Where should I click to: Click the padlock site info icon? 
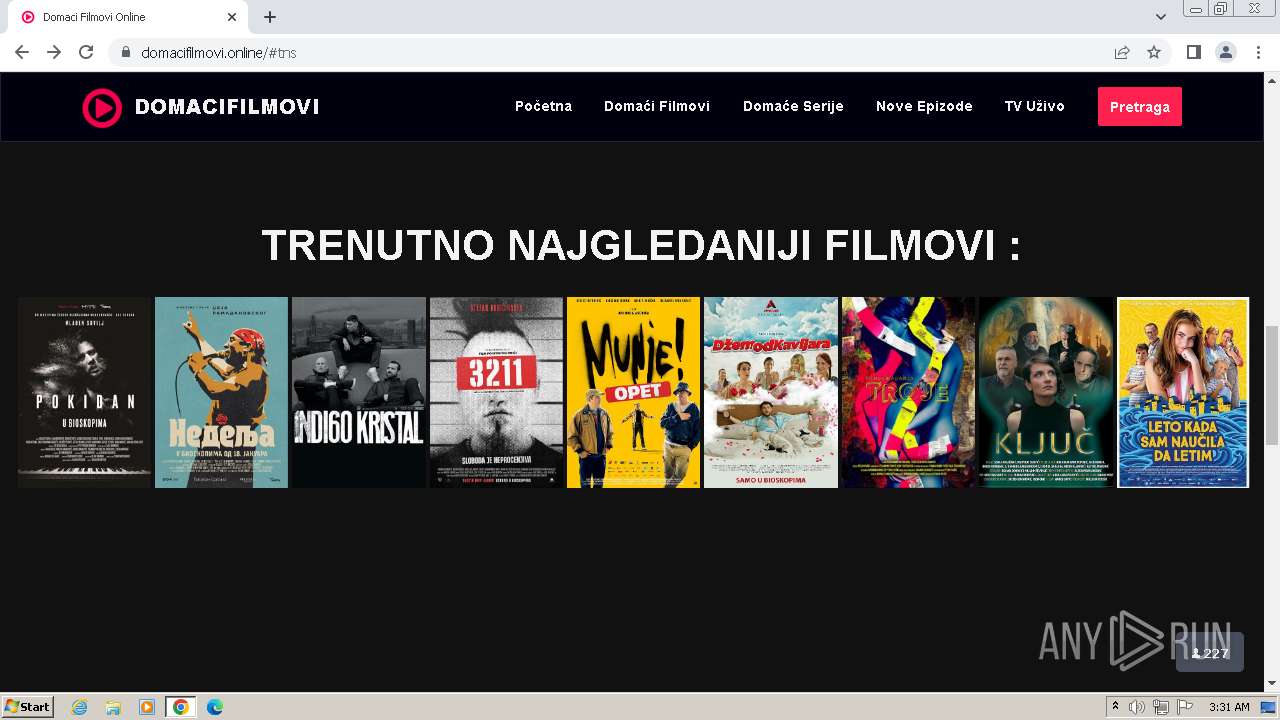coord(126,52)
